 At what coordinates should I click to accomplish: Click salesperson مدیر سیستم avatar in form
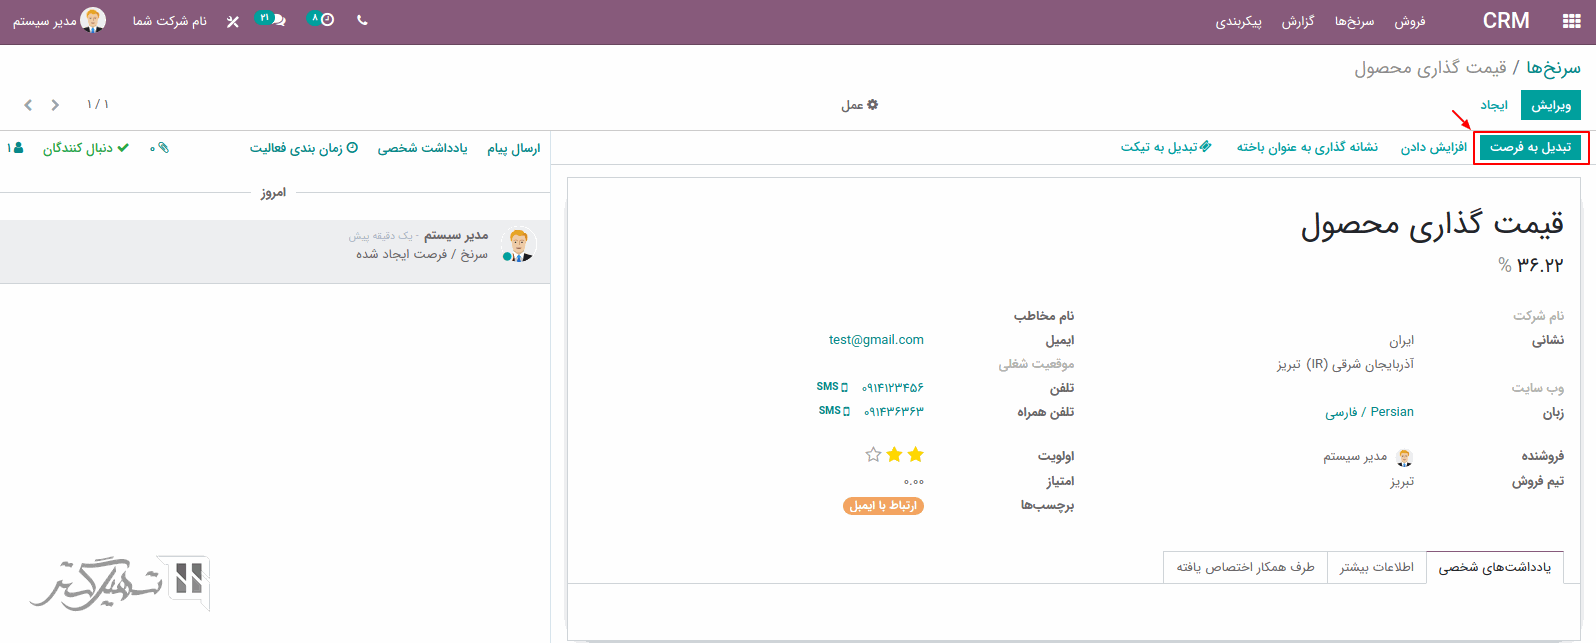pos(1404,457)
